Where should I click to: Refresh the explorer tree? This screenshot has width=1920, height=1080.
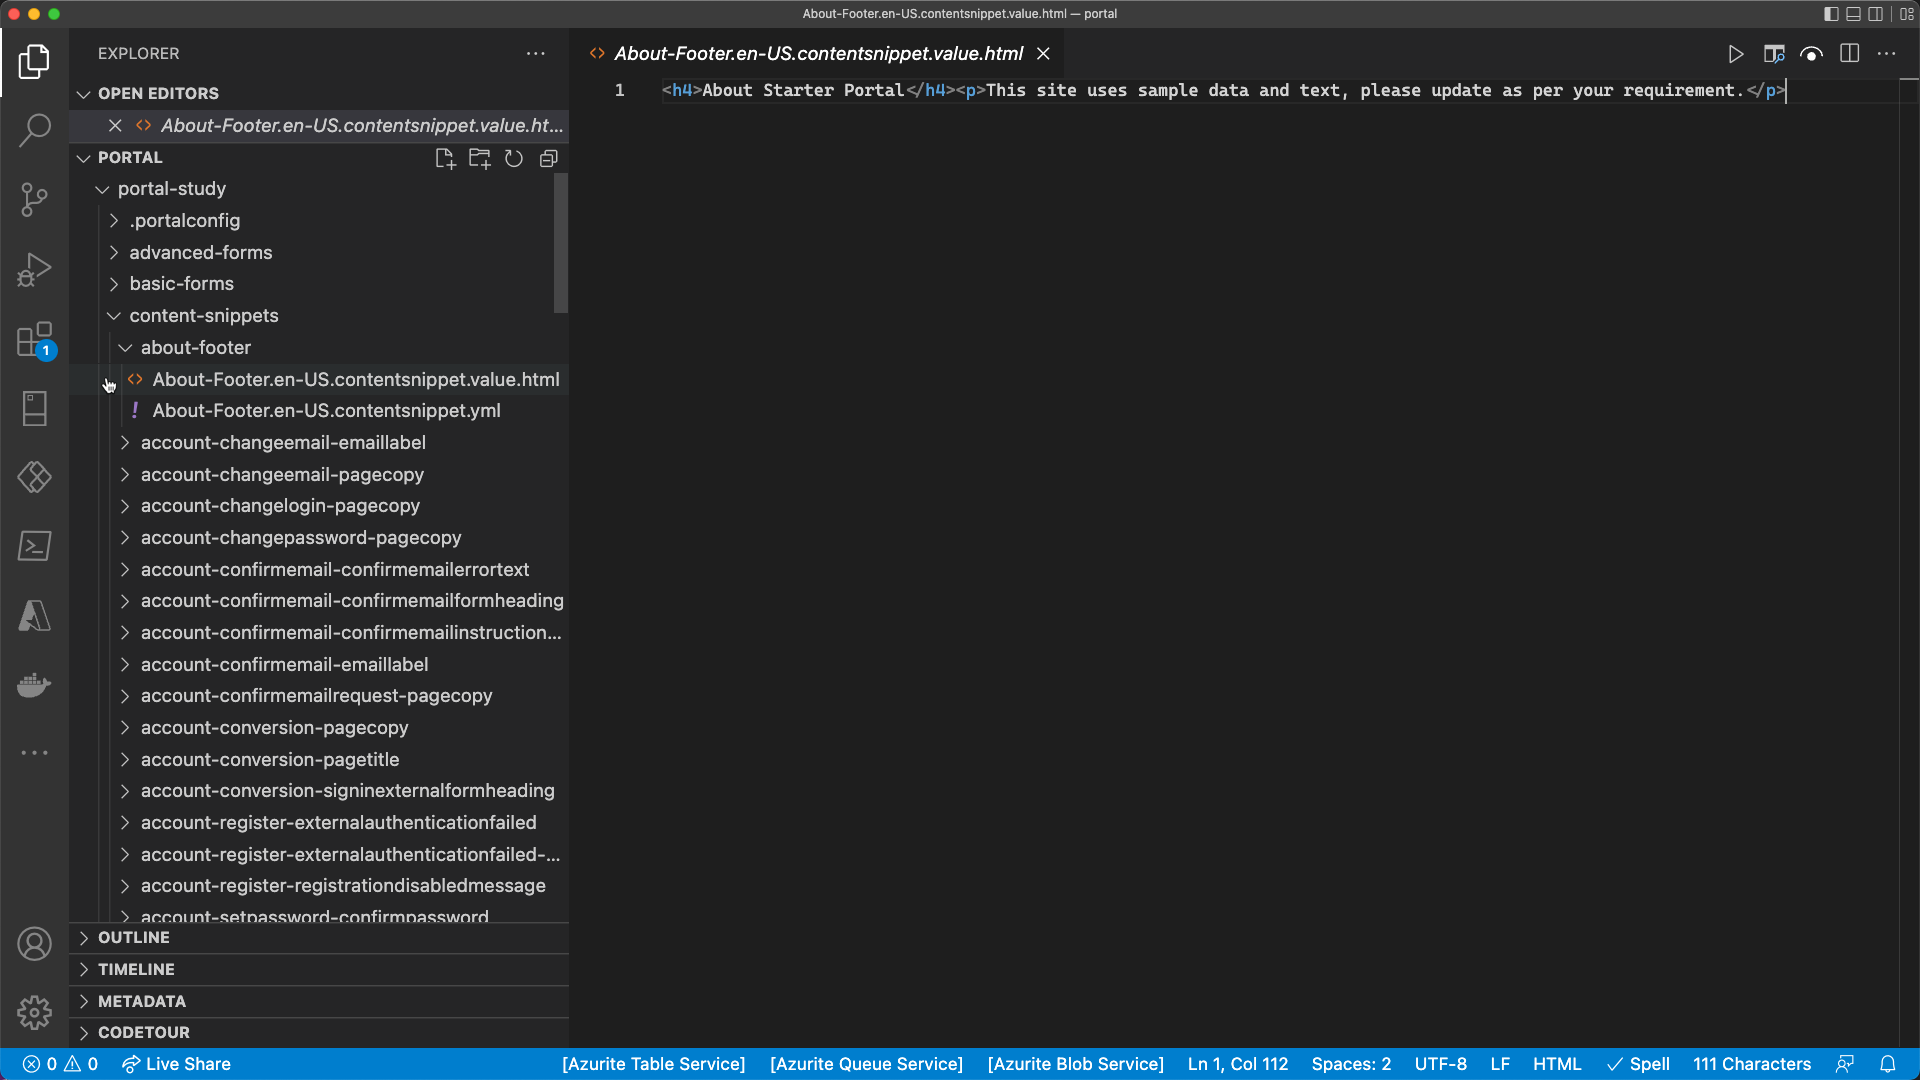[514, 158]
